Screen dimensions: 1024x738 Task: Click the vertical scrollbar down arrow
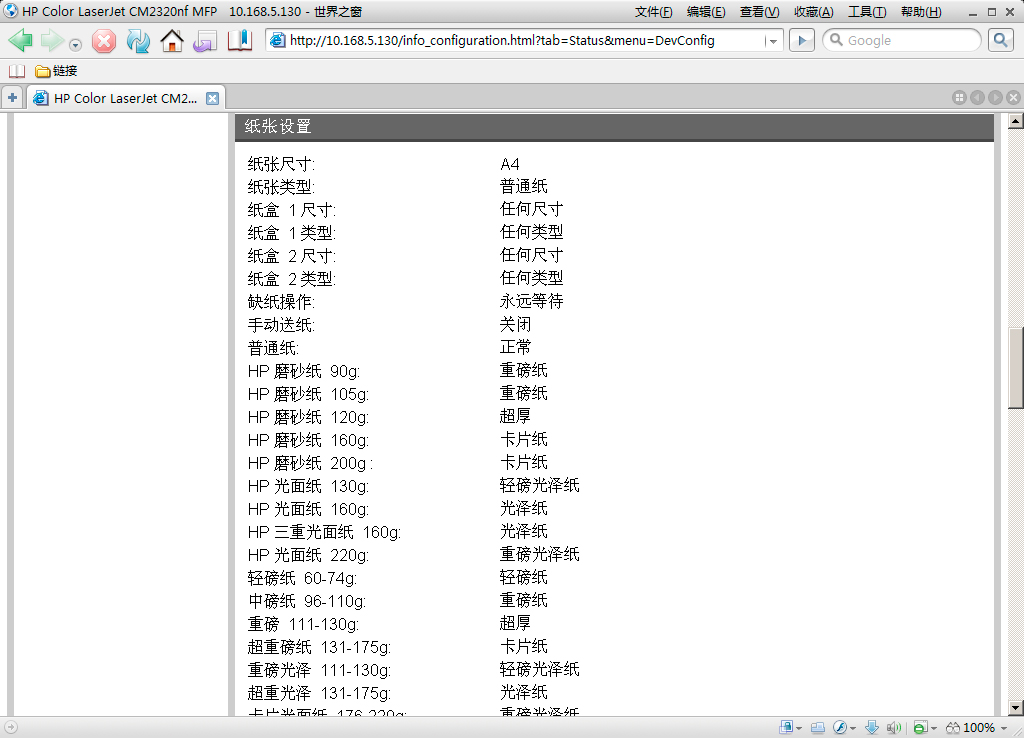tap(1015, 708)
